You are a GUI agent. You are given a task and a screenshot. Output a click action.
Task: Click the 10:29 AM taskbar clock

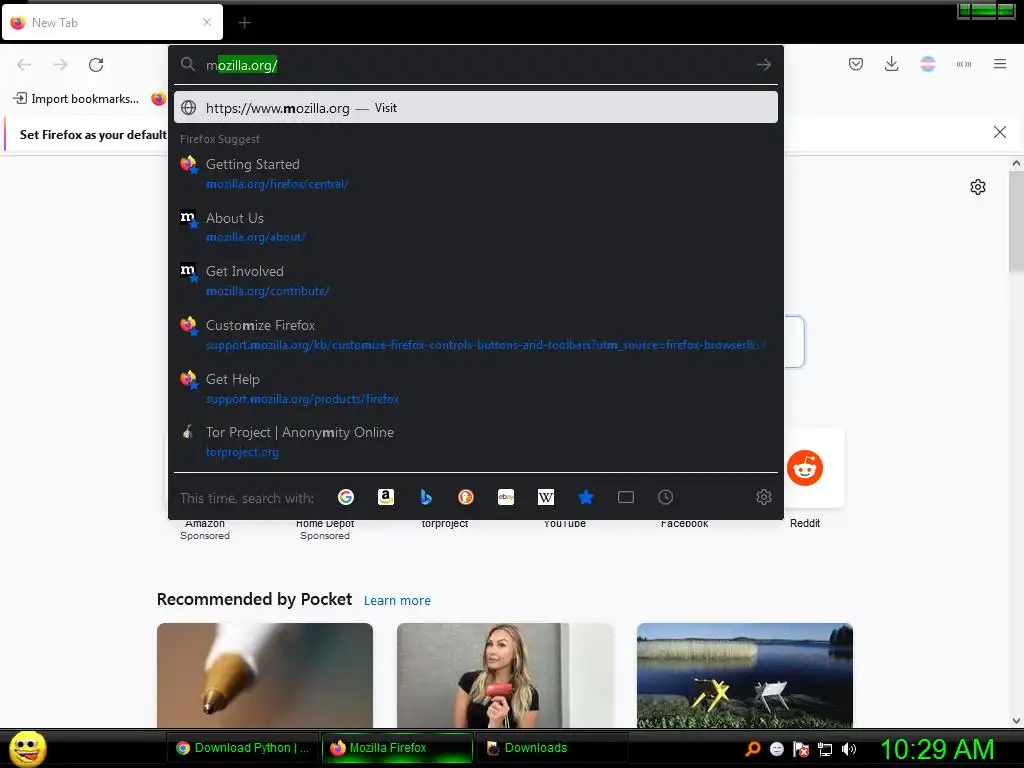(937, 749)
